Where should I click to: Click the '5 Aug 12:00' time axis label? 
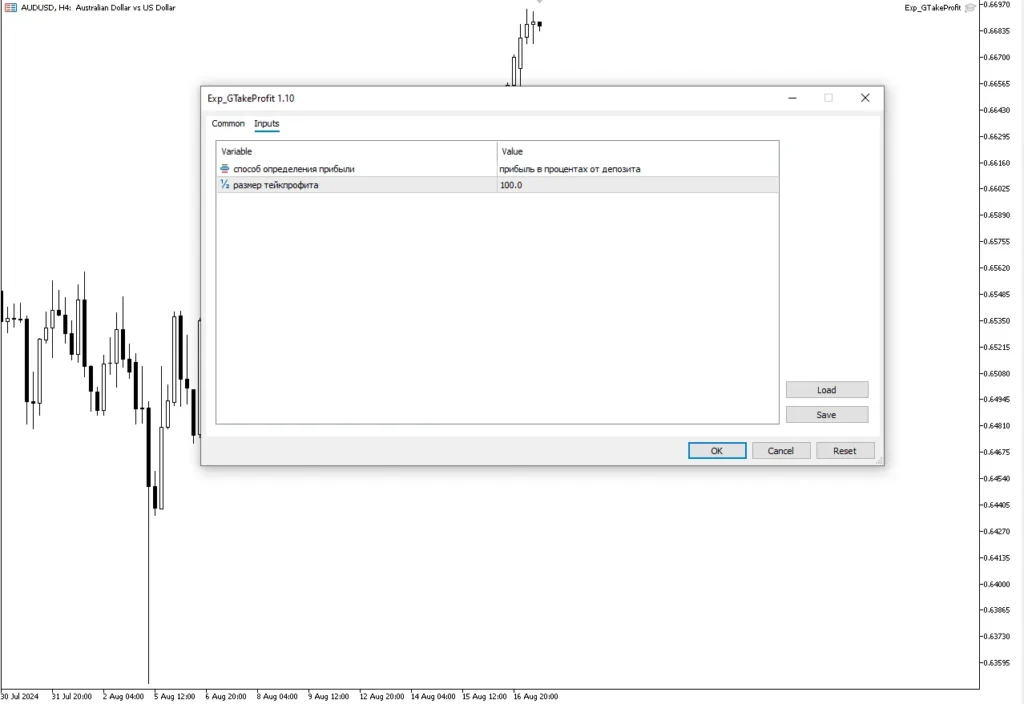point(174,696)
